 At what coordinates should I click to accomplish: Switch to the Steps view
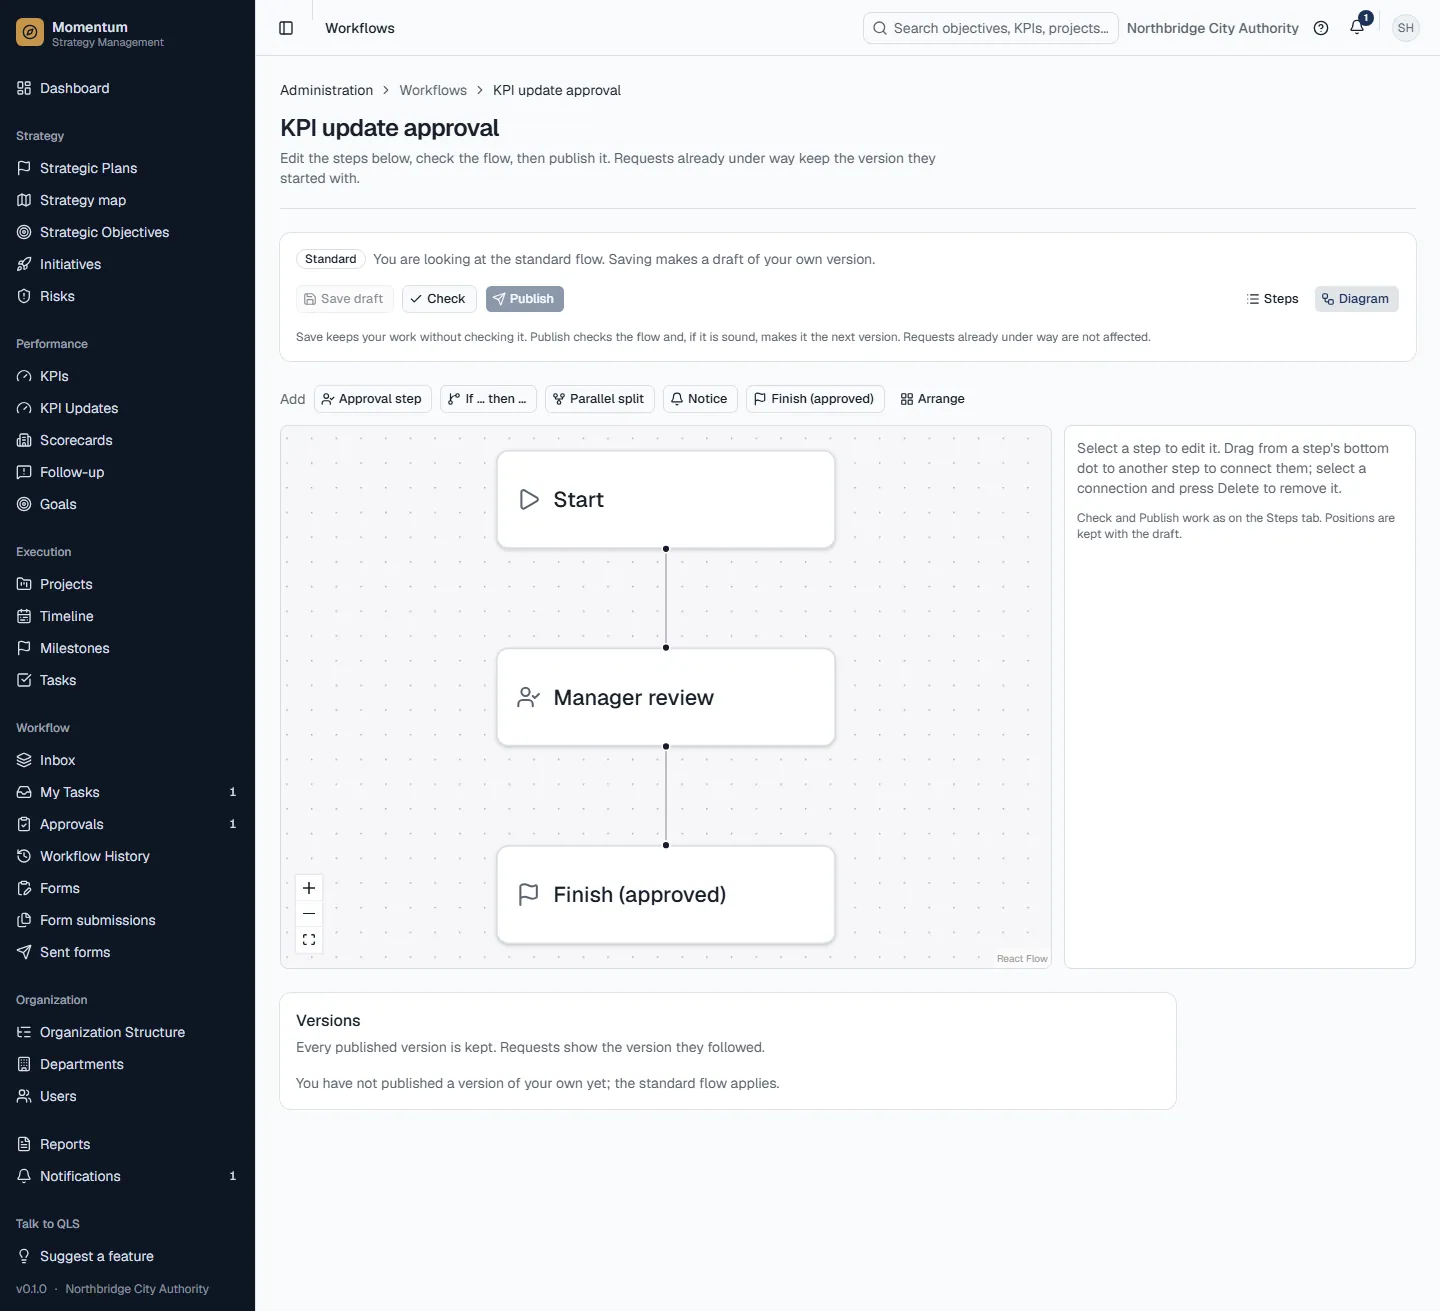[1272, 299]
